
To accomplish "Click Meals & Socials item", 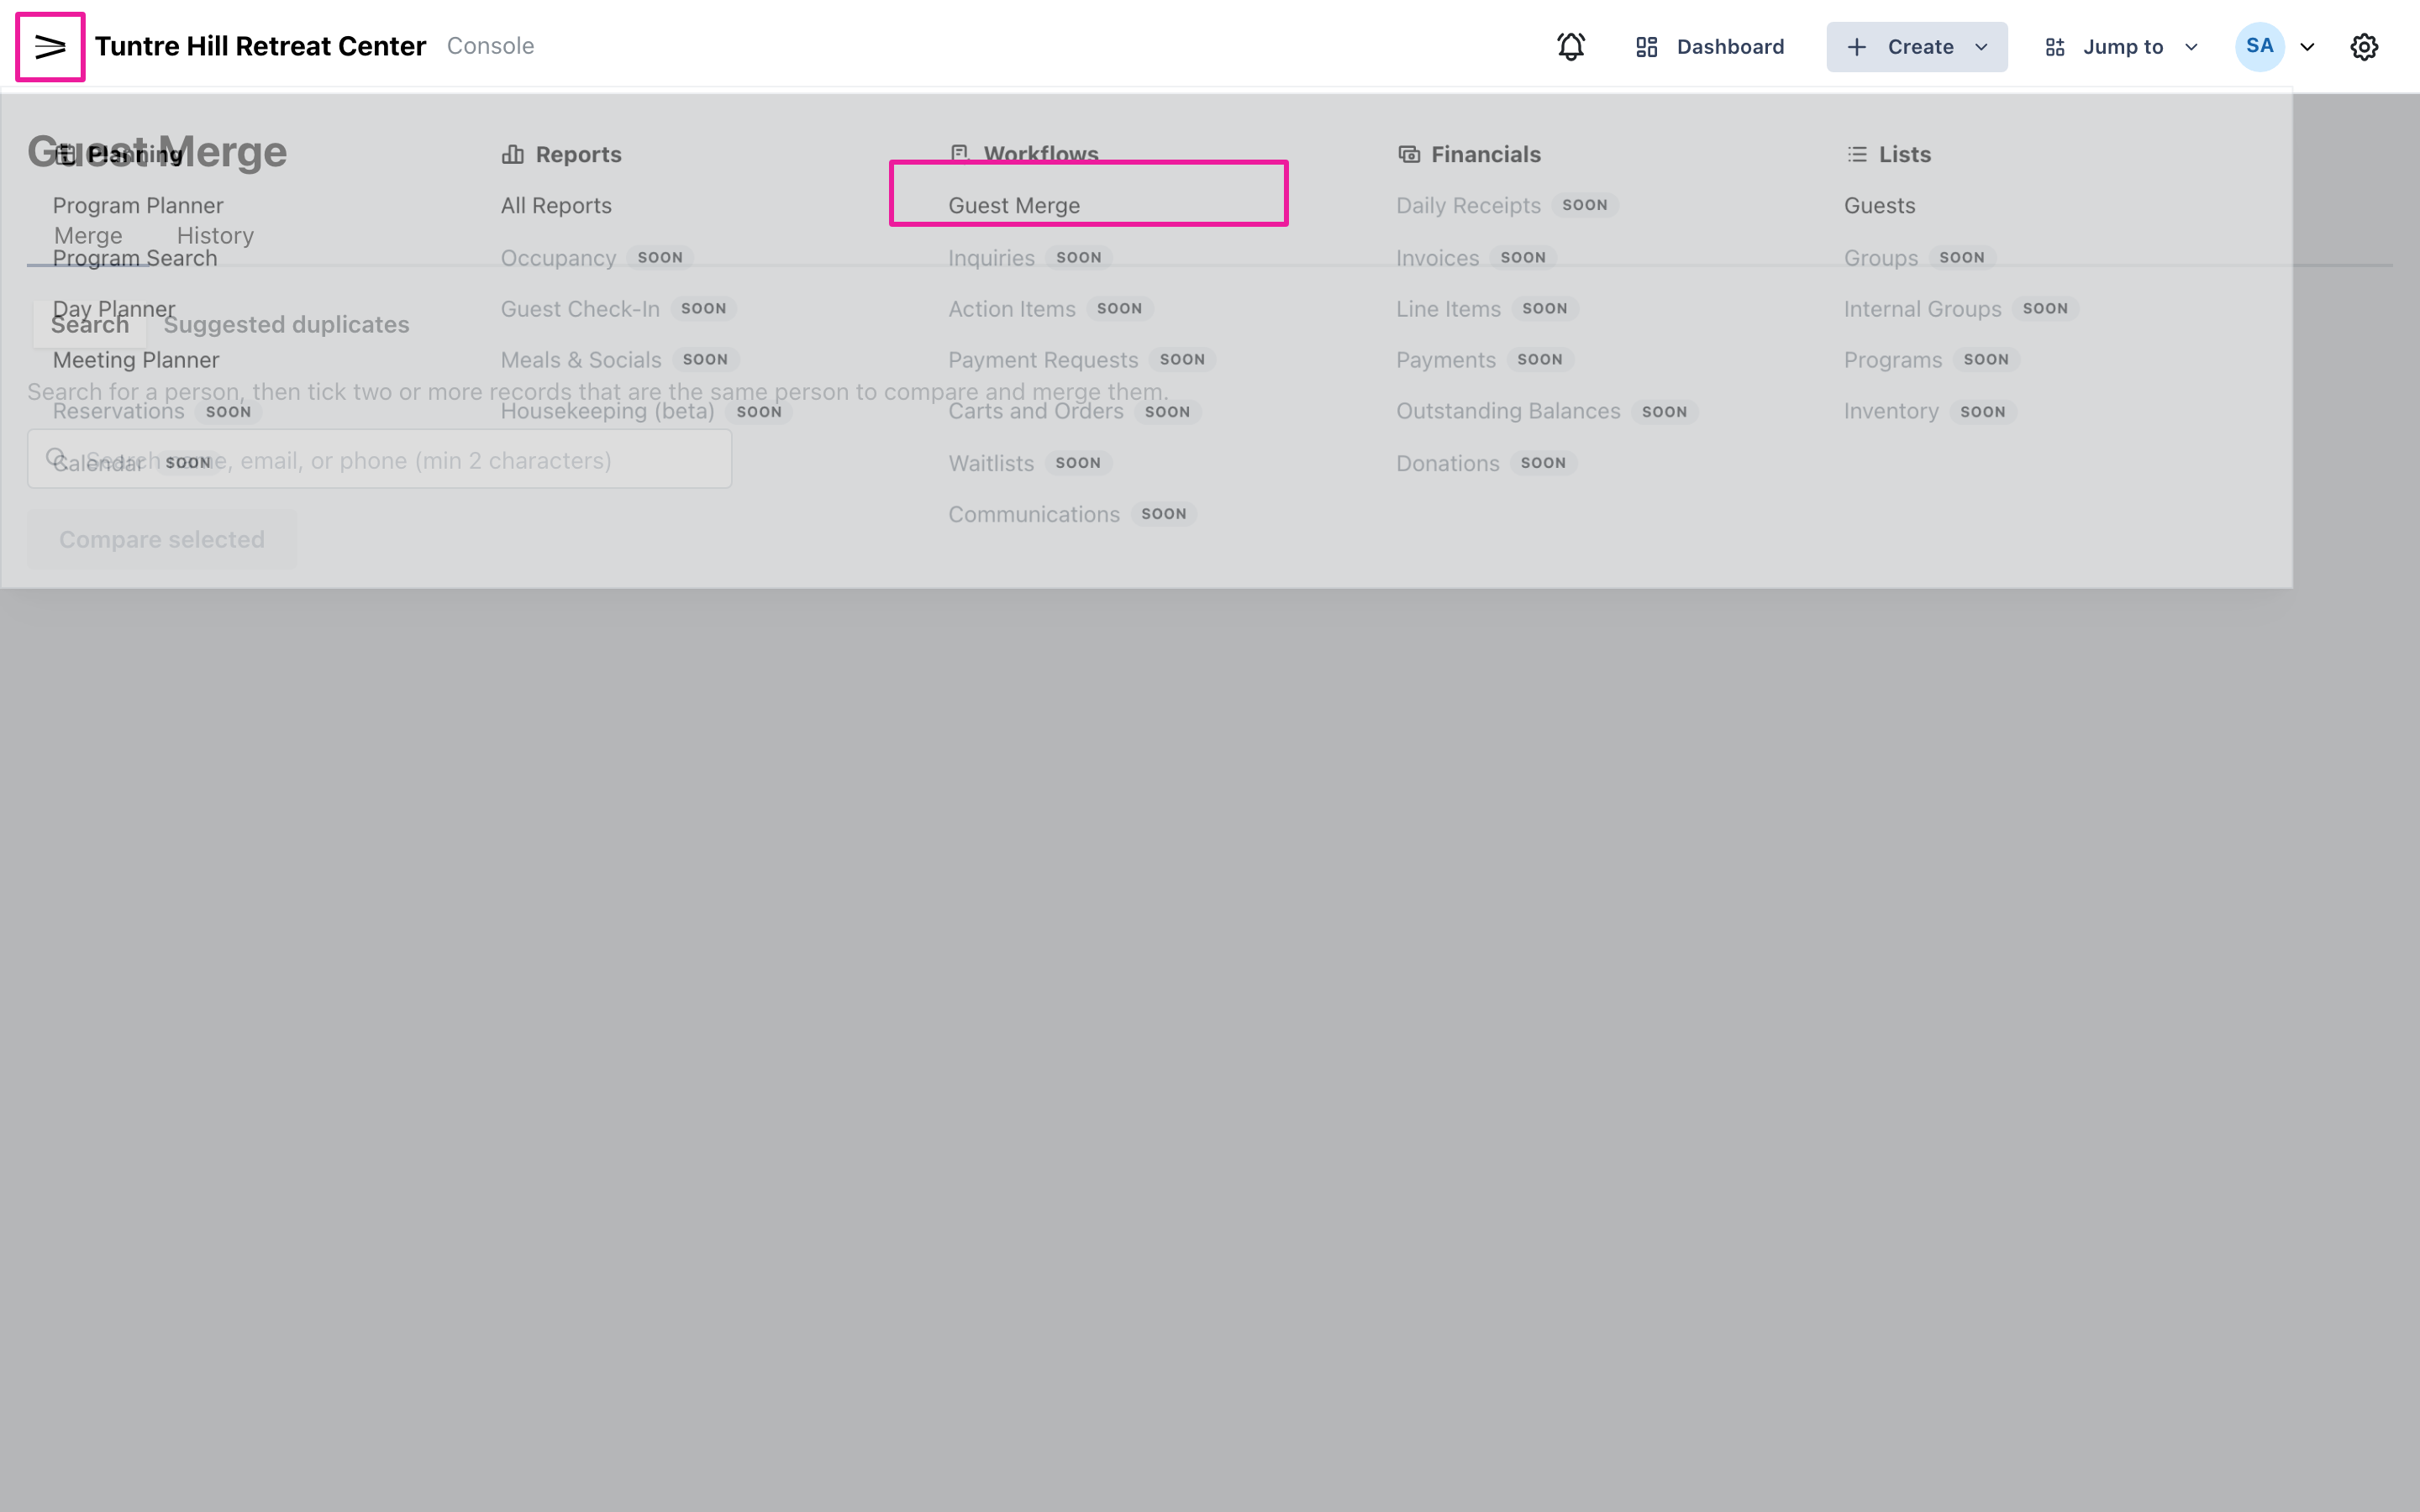I will pyautogui.click(x=581, y=360).
